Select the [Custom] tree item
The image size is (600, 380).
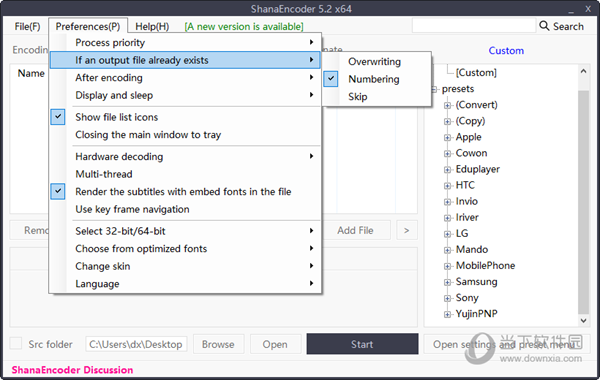476,72
